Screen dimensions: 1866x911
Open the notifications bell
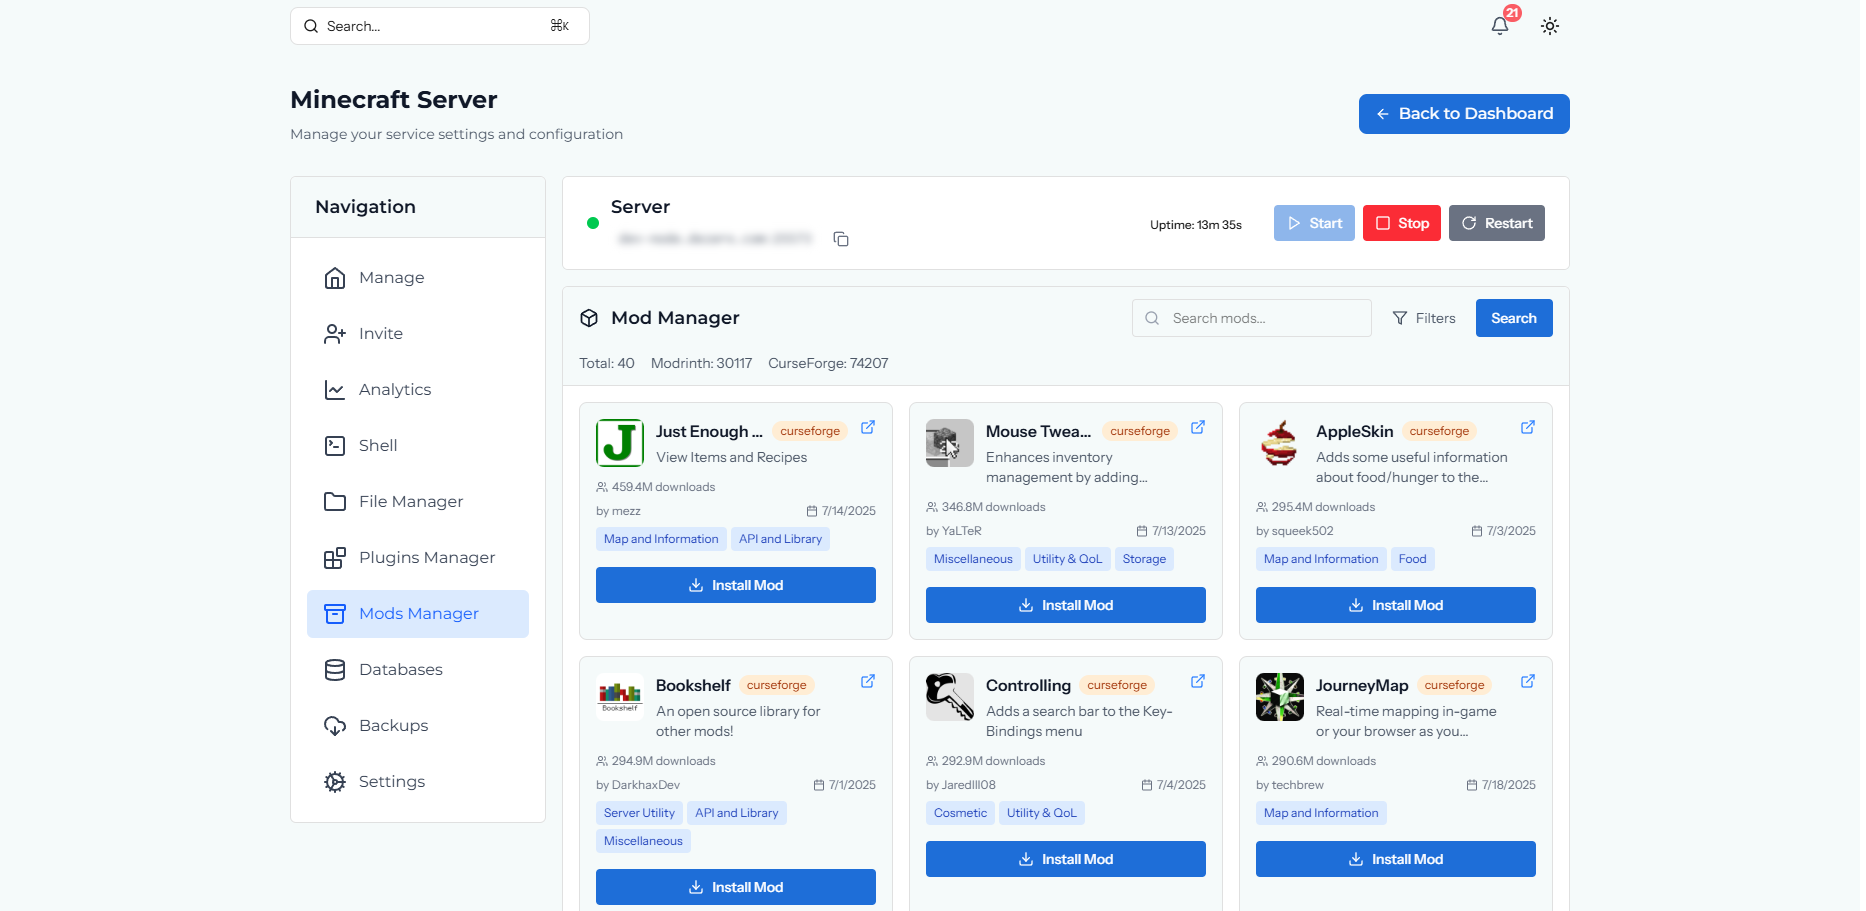pos(1499,26)
